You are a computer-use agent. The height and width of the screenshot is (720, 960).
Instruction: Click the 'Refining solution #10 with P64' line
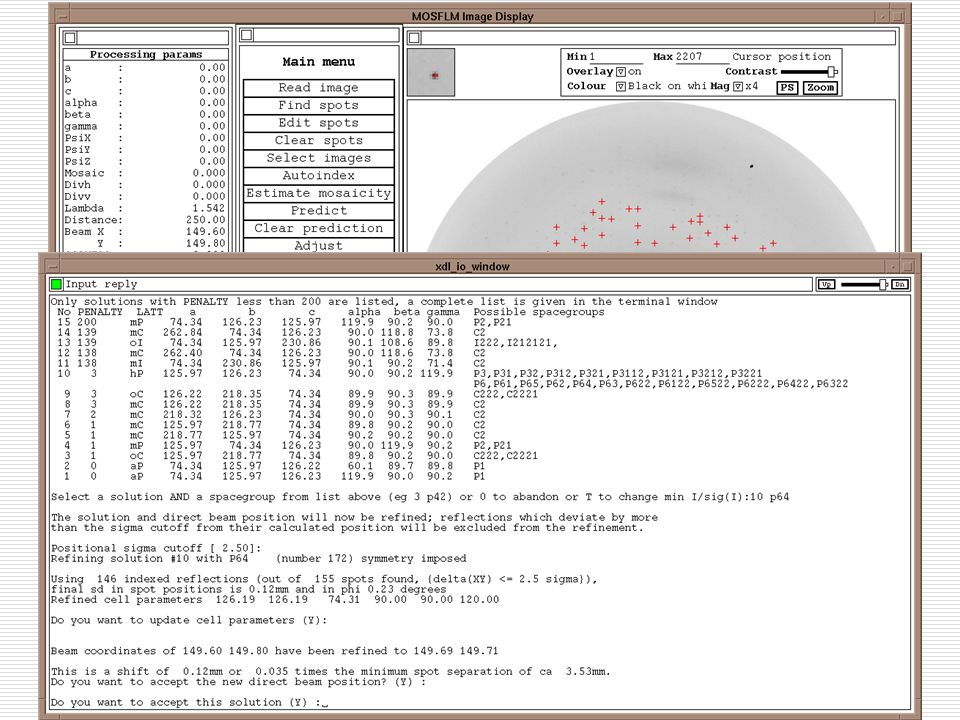point(258,558)
